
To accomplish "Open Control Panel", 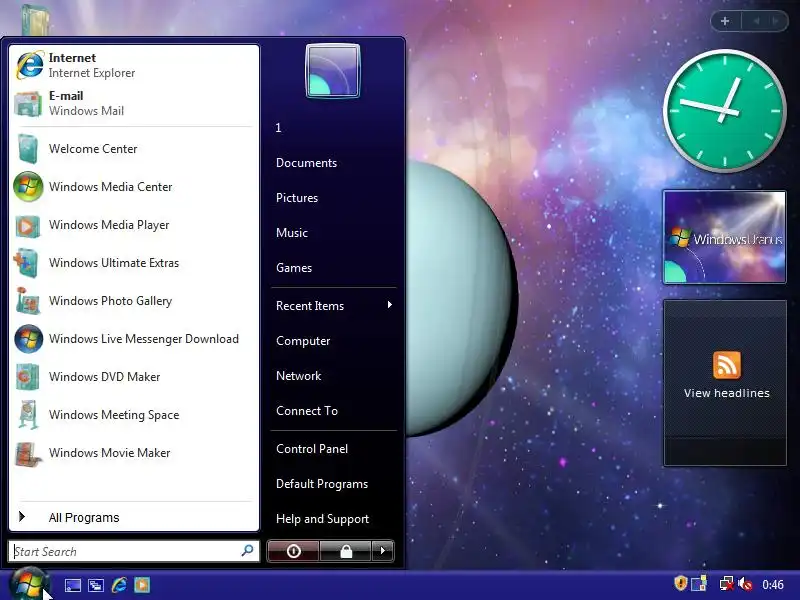I will [333, 449].
